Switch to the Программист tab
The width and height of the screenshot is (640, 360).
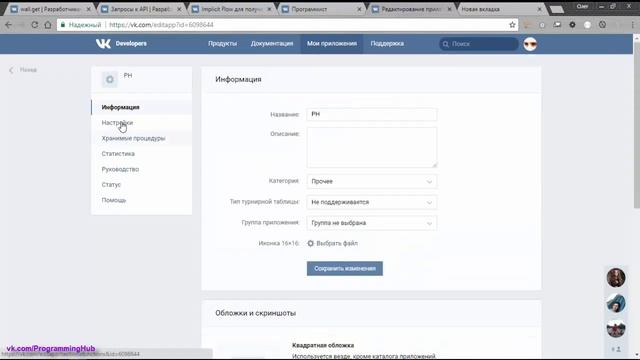coord(322,9)
